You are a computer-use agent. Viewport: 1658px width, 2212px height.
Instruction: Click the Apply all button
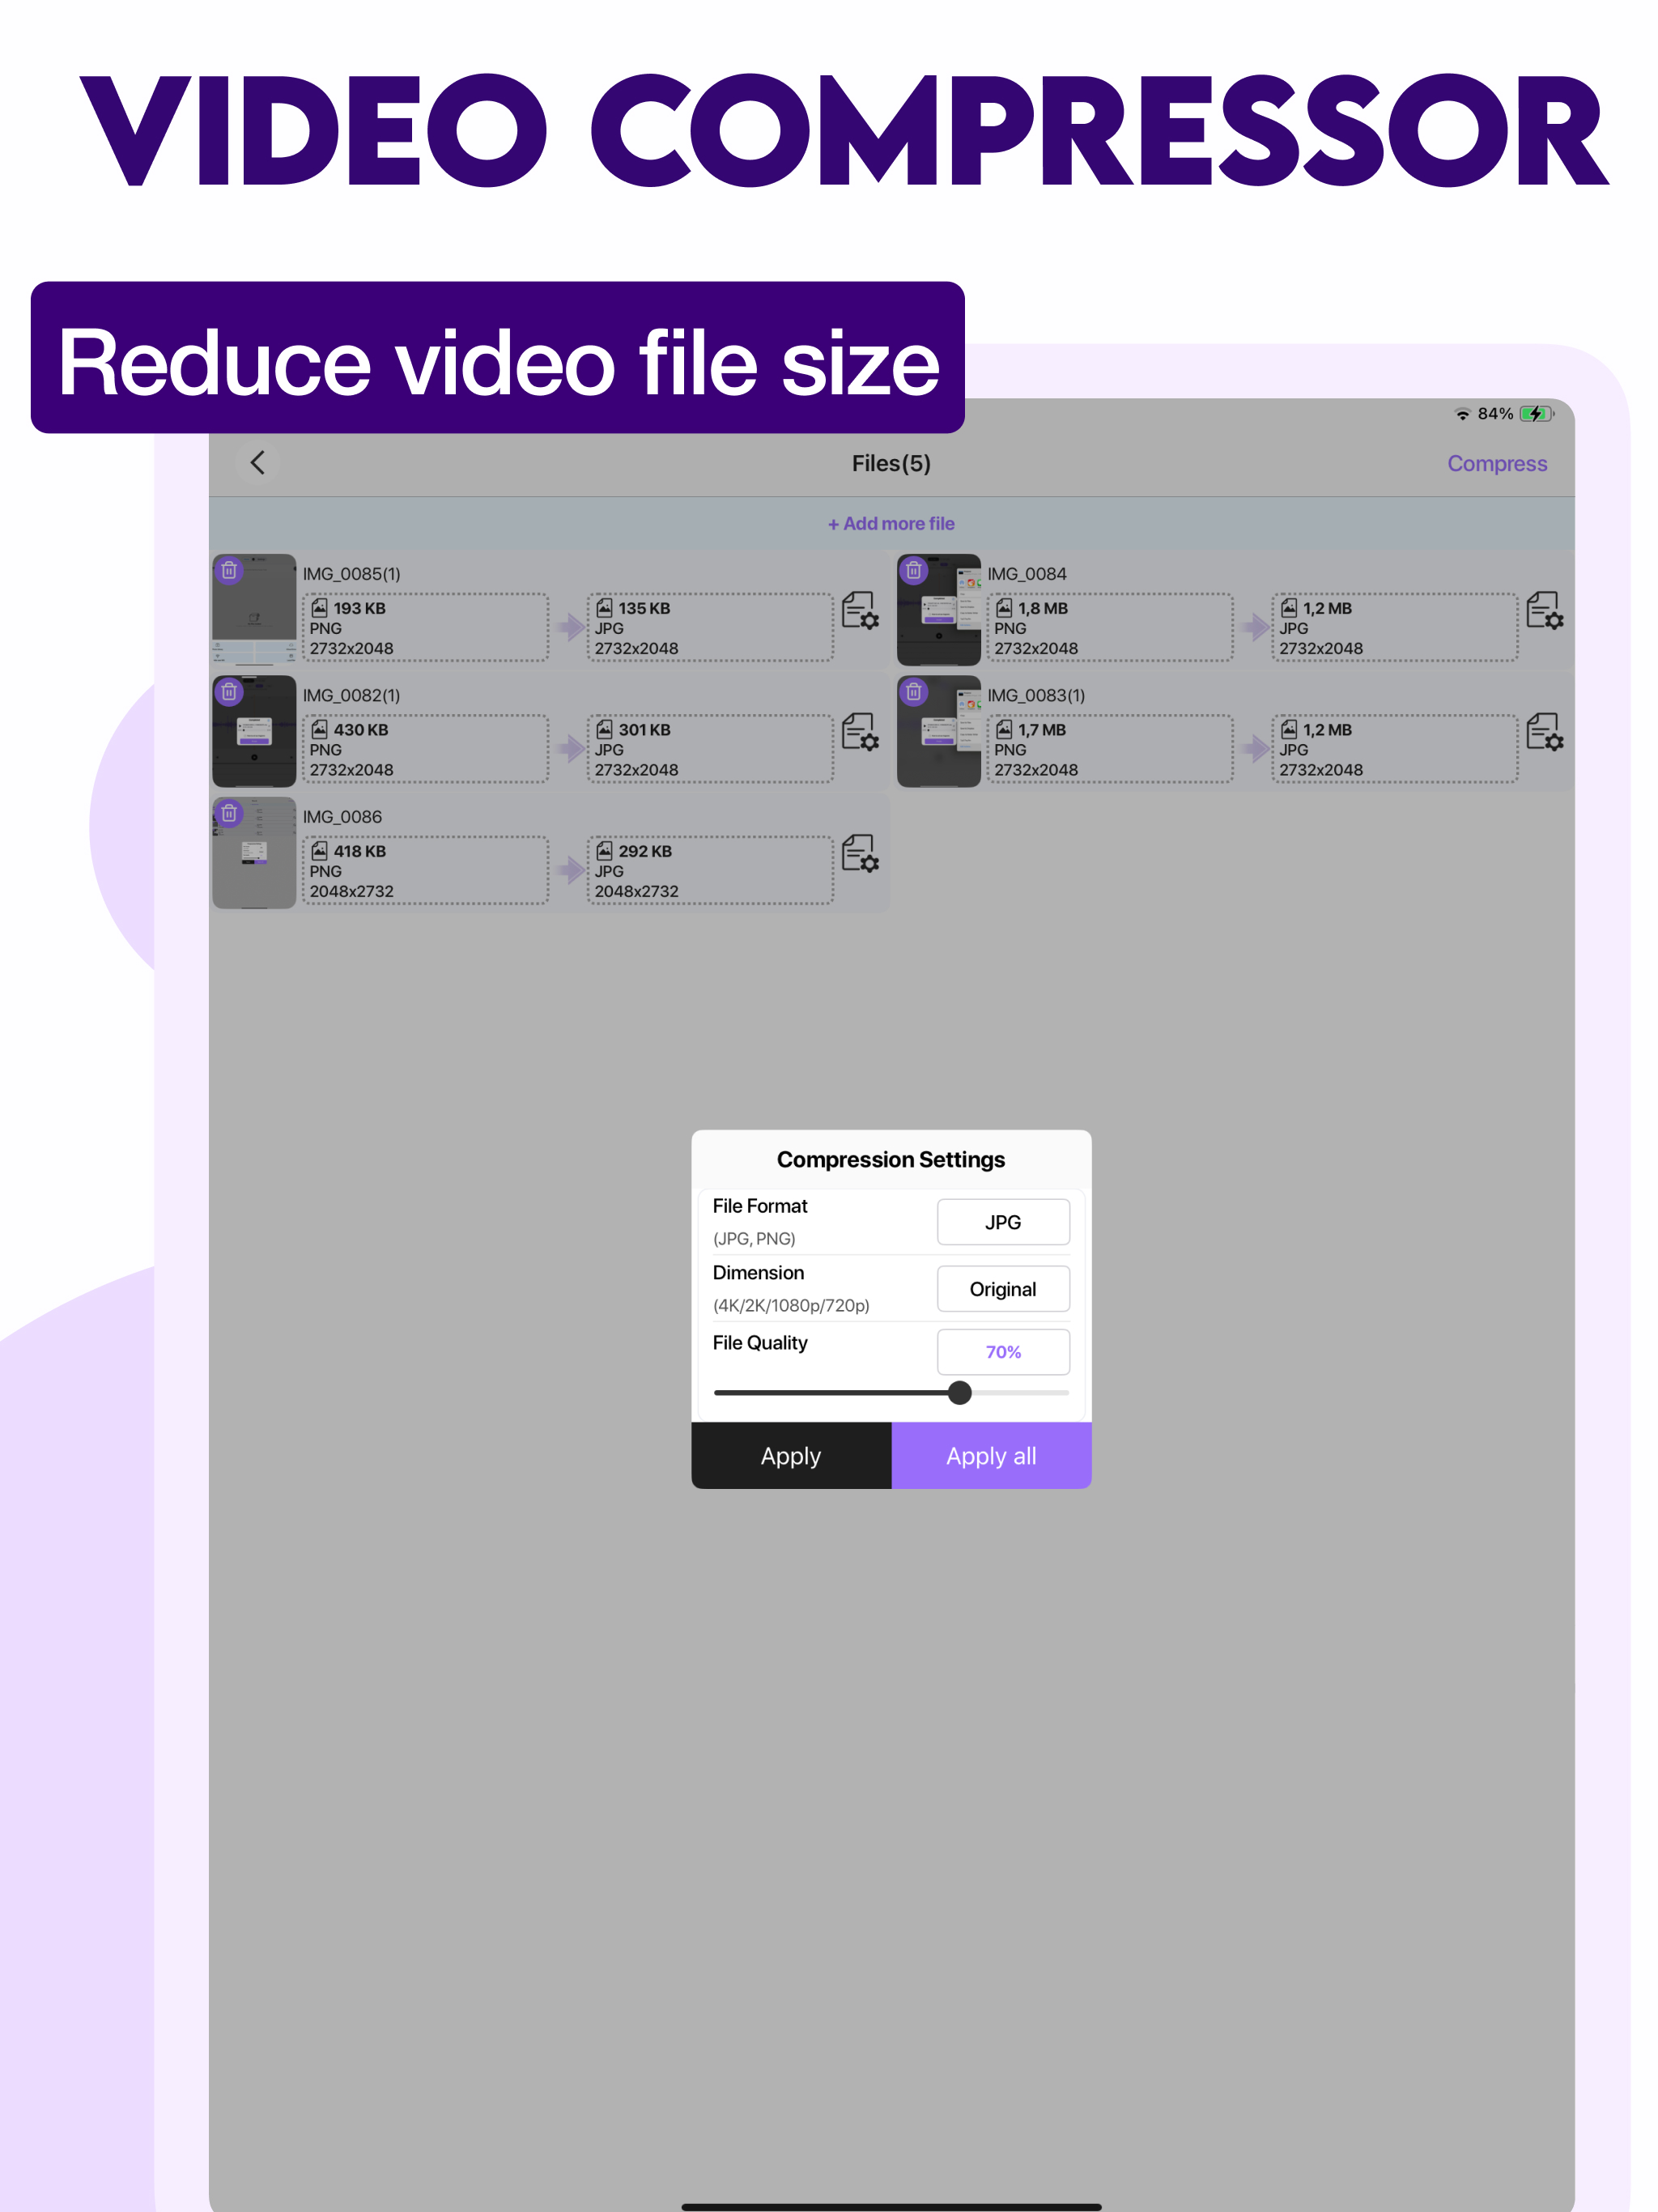point(991,1456)
